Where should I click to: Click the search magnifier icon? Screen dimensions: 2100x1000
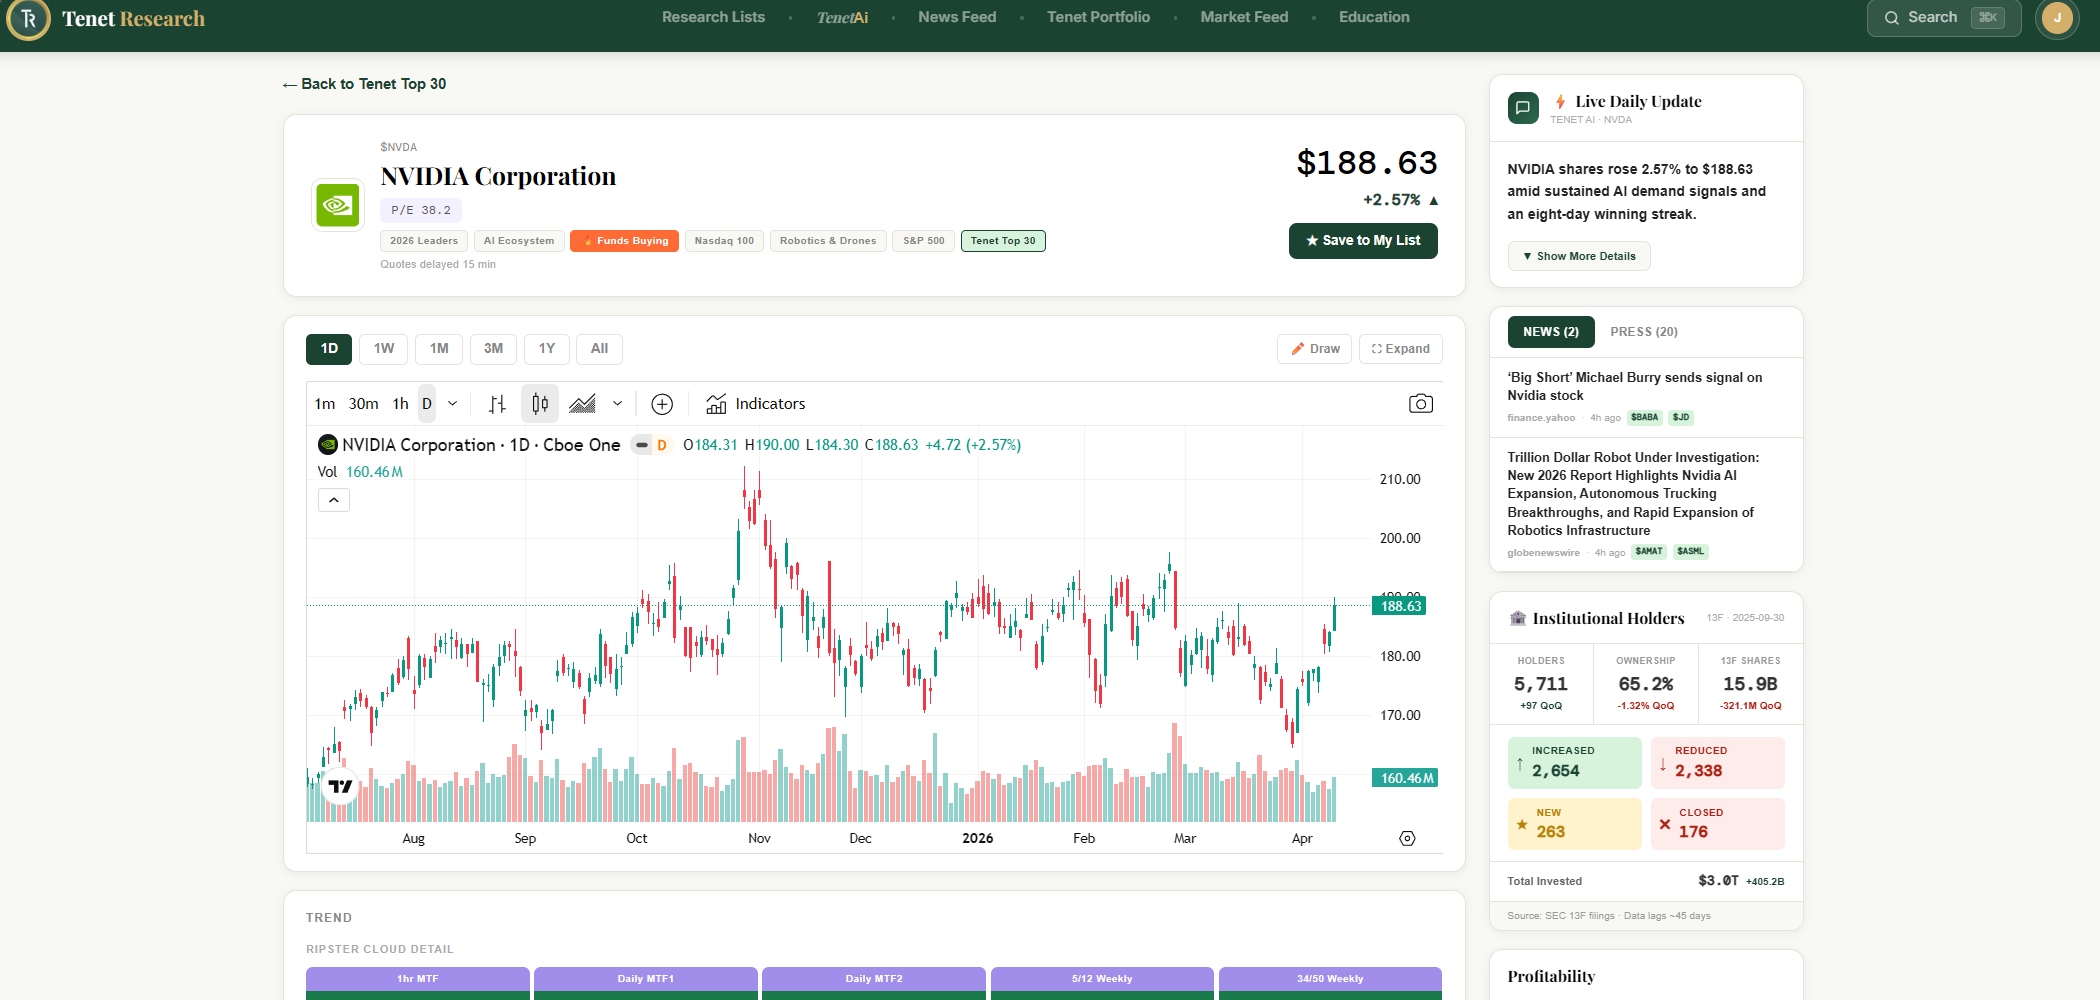(1891, 18)
